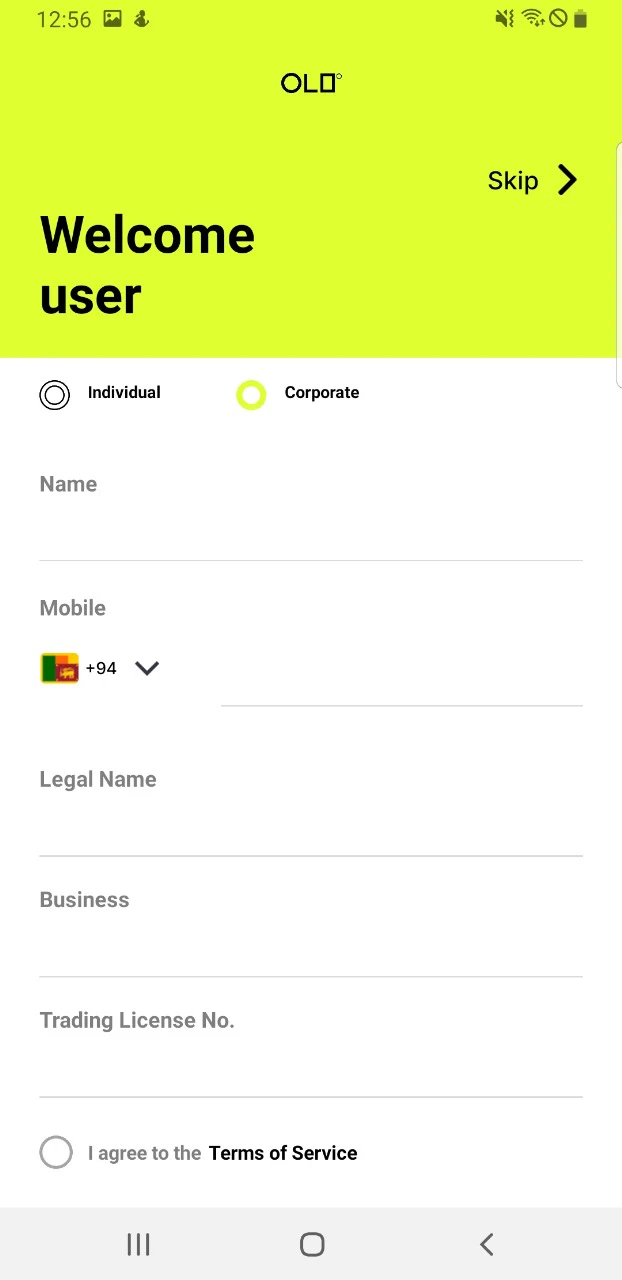622x1280 pixels.
Task: Open the Terms of Service
Action: click(283, 1152)
